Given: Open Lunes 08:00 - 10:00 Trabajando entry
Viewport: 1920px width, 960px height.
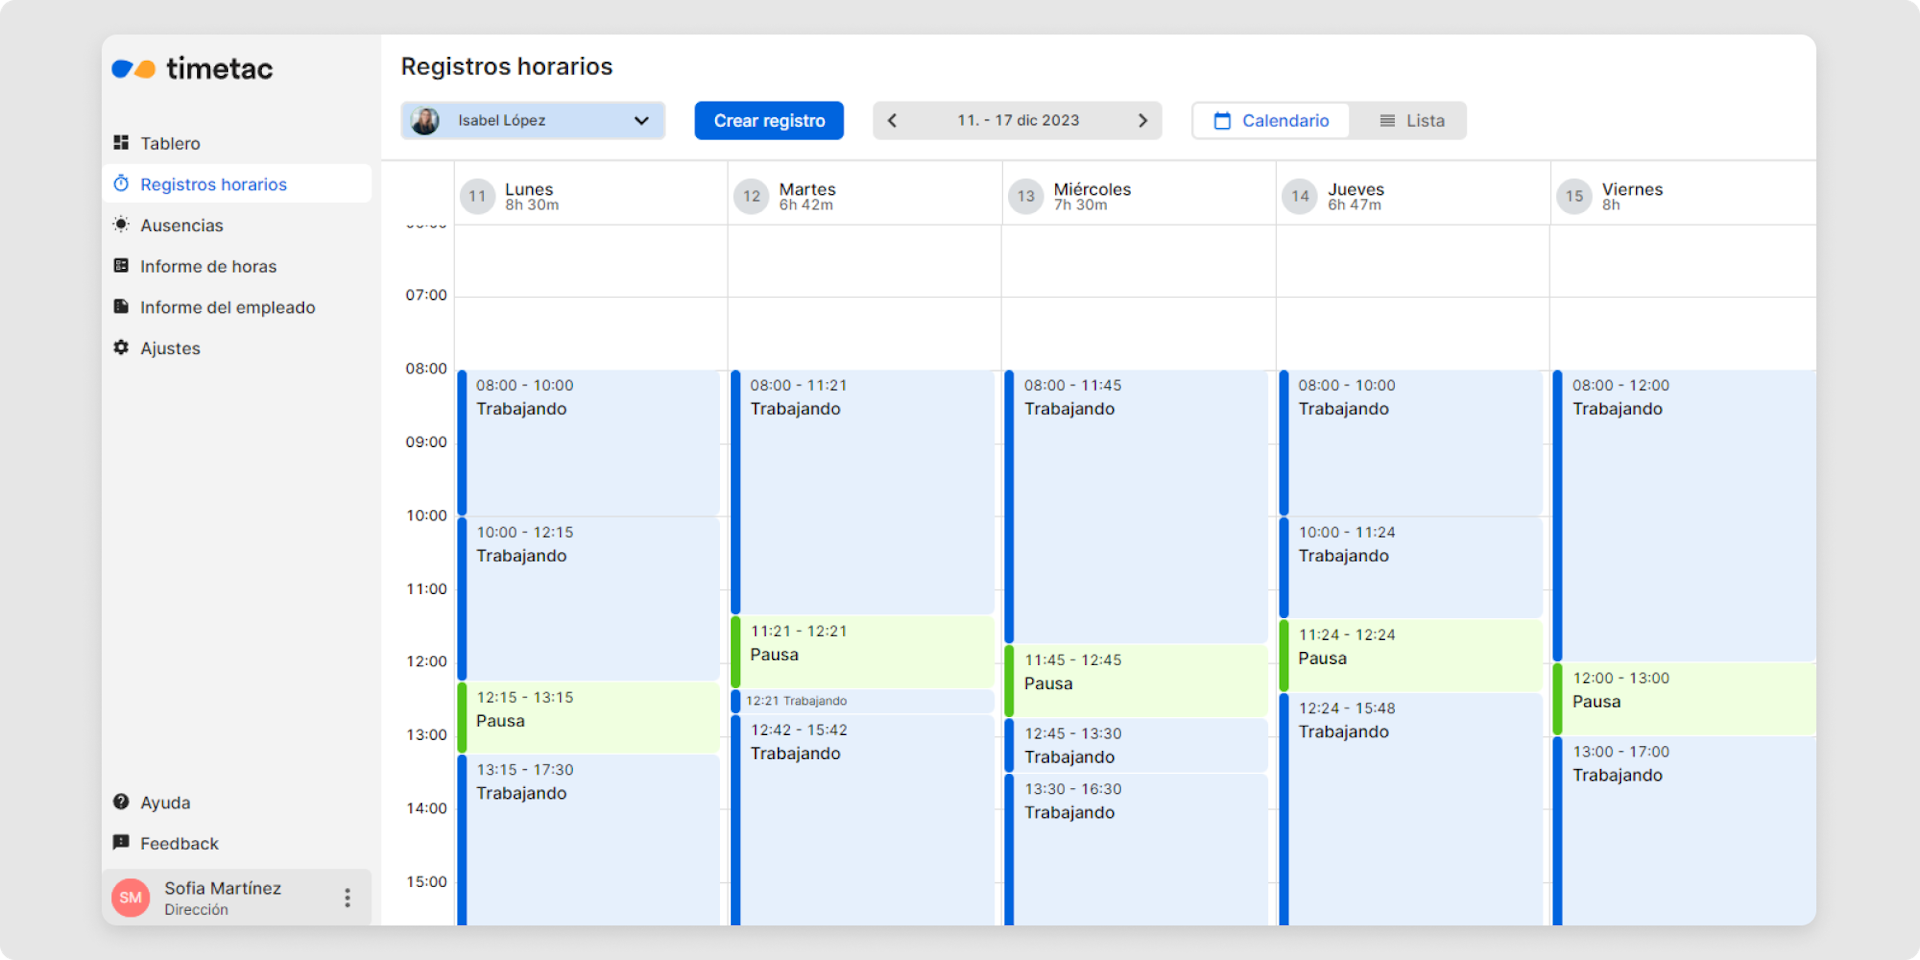Looking at the screenshot, I should point(589,443).
